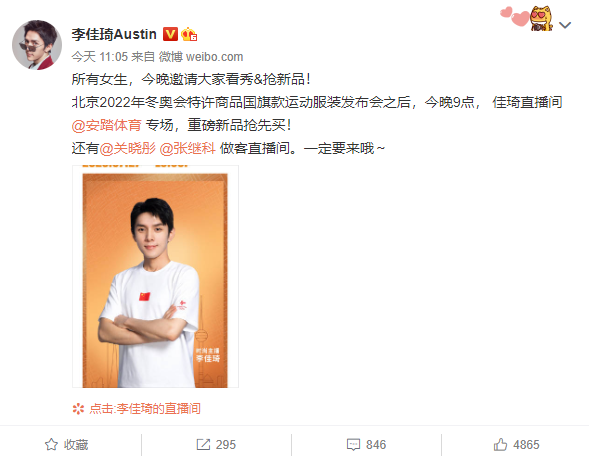Click the repost share icon
The height and width of the screenshot is (461, 589).
(x=203, y=444)
